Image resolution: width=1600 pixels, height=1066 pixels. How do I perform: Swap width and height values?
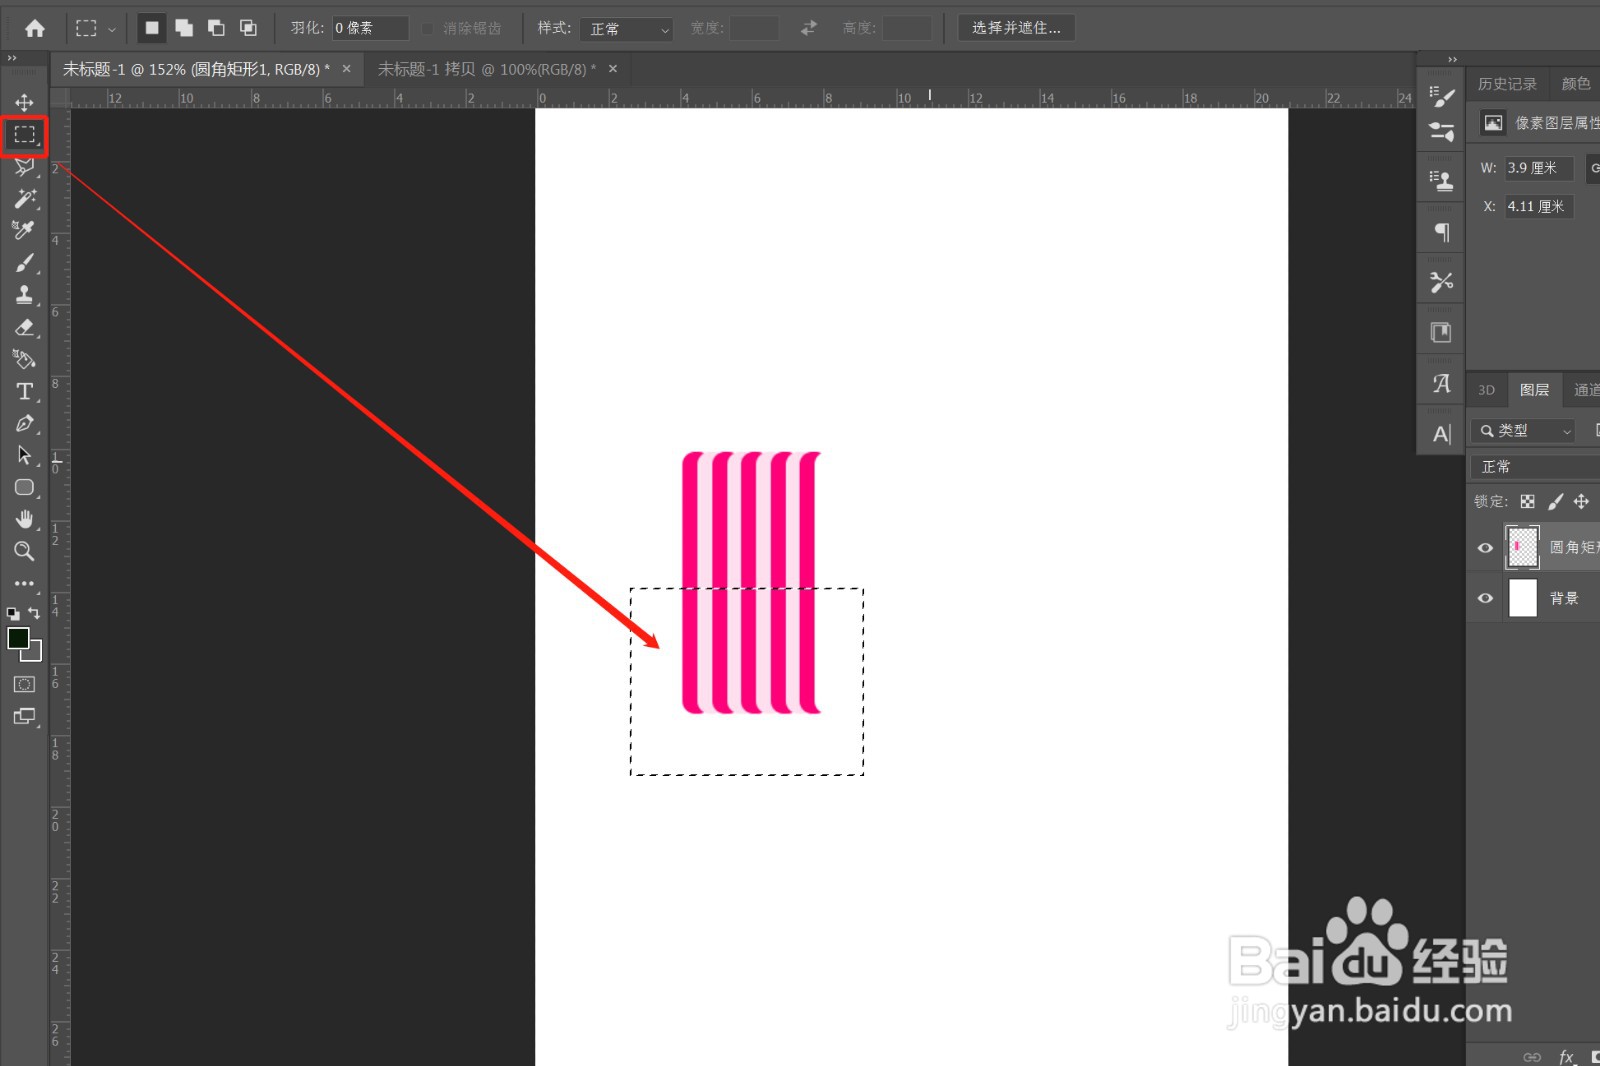coord(808,28)
